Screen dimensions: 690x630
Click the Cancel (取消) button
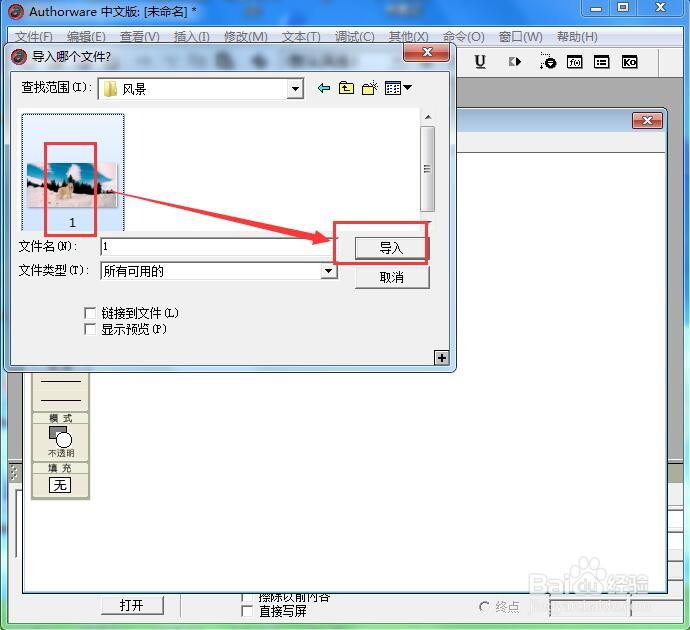tap(392, 277)
